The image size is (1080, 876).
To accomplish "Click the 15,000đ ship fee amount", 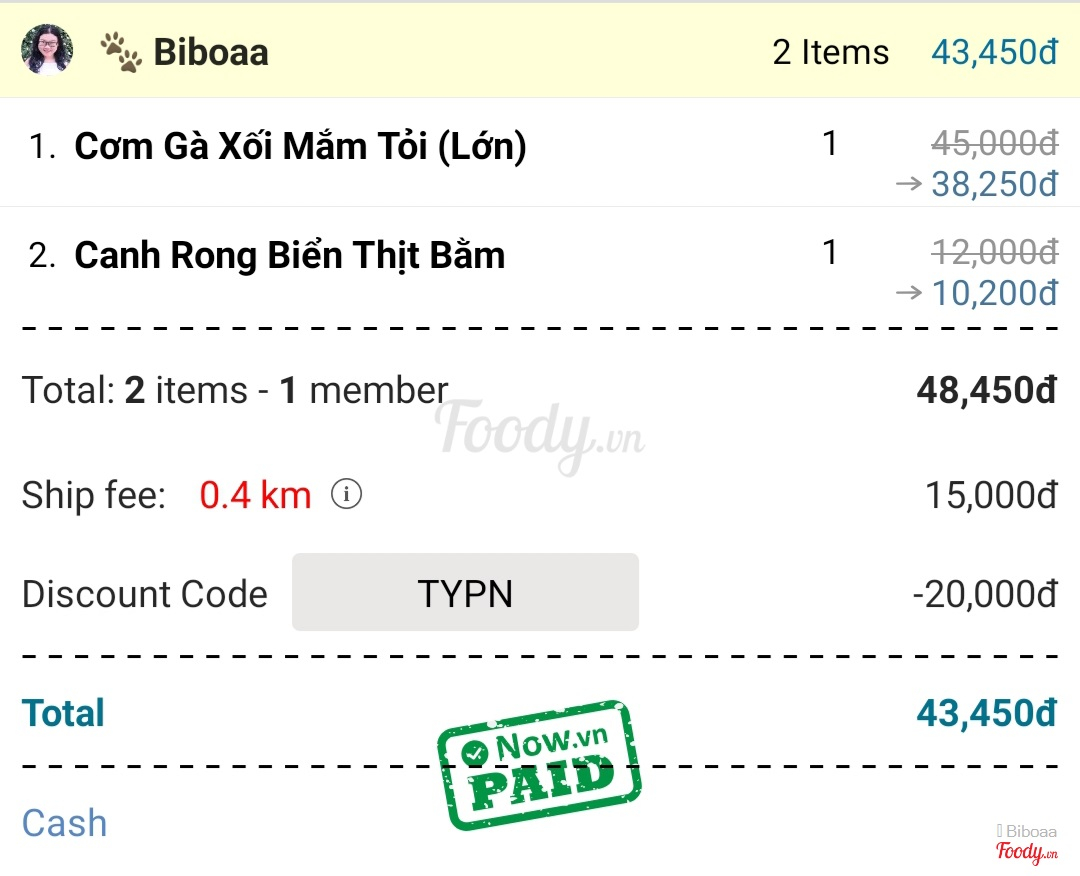I will coord(990,494).
